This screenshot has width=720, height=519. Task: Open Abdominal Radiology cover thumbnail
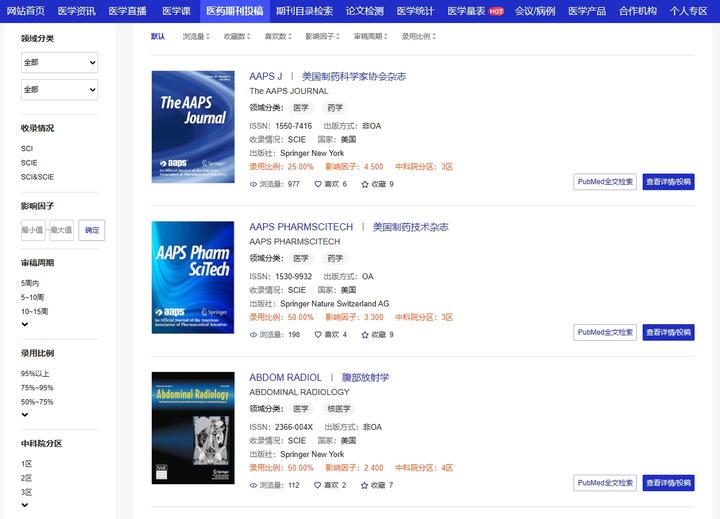tap(193, 428)
